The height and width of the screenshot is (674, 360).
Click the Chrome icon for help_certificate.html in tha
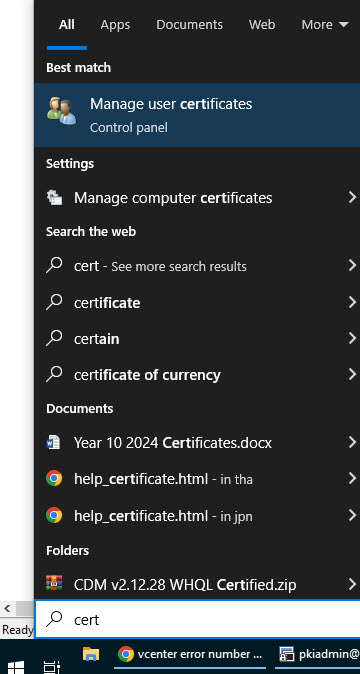pos(54,478)
